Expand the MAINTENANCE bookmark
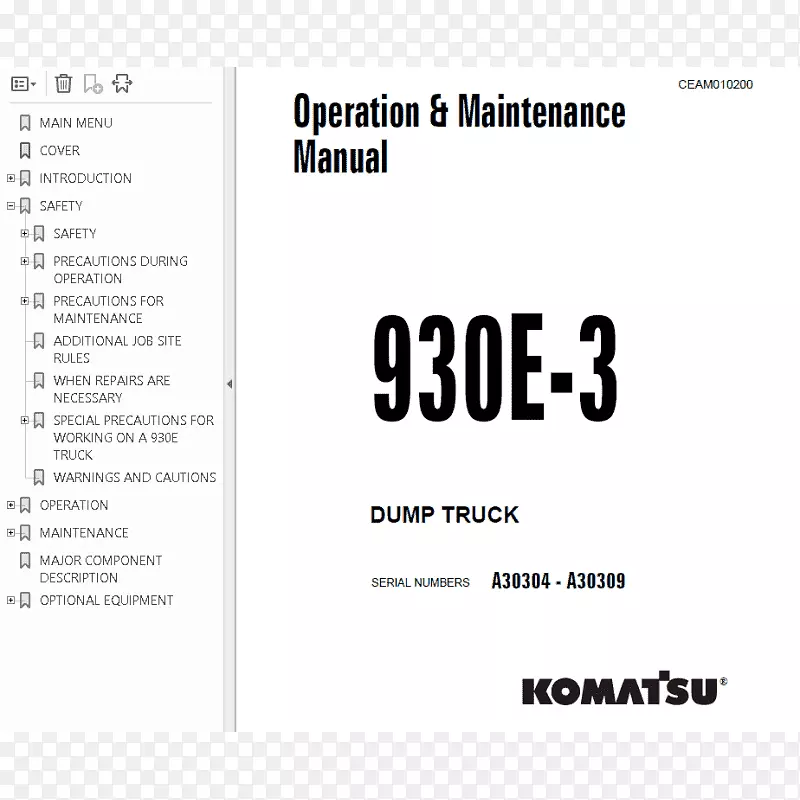The height and width of the screenshot is (800, 800). point(11,532)
